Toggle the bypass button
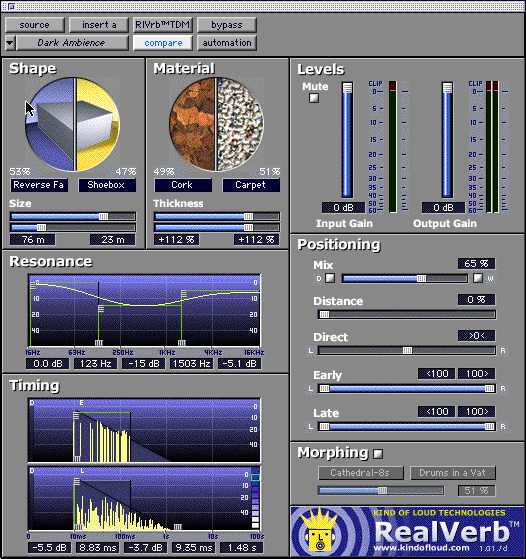This screenshot has width=526, height=559. [x=227, y=25]
